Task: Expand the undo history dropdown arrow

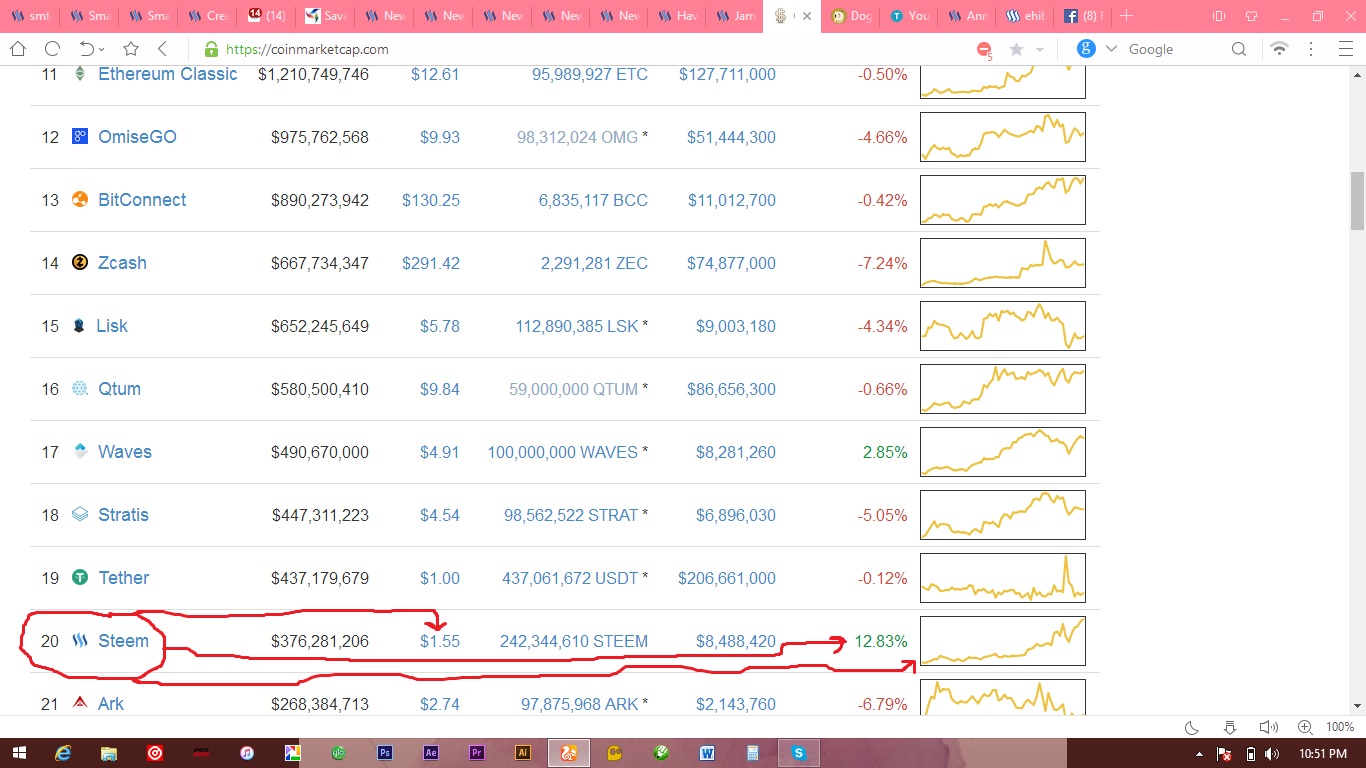Action: [103, 50]
